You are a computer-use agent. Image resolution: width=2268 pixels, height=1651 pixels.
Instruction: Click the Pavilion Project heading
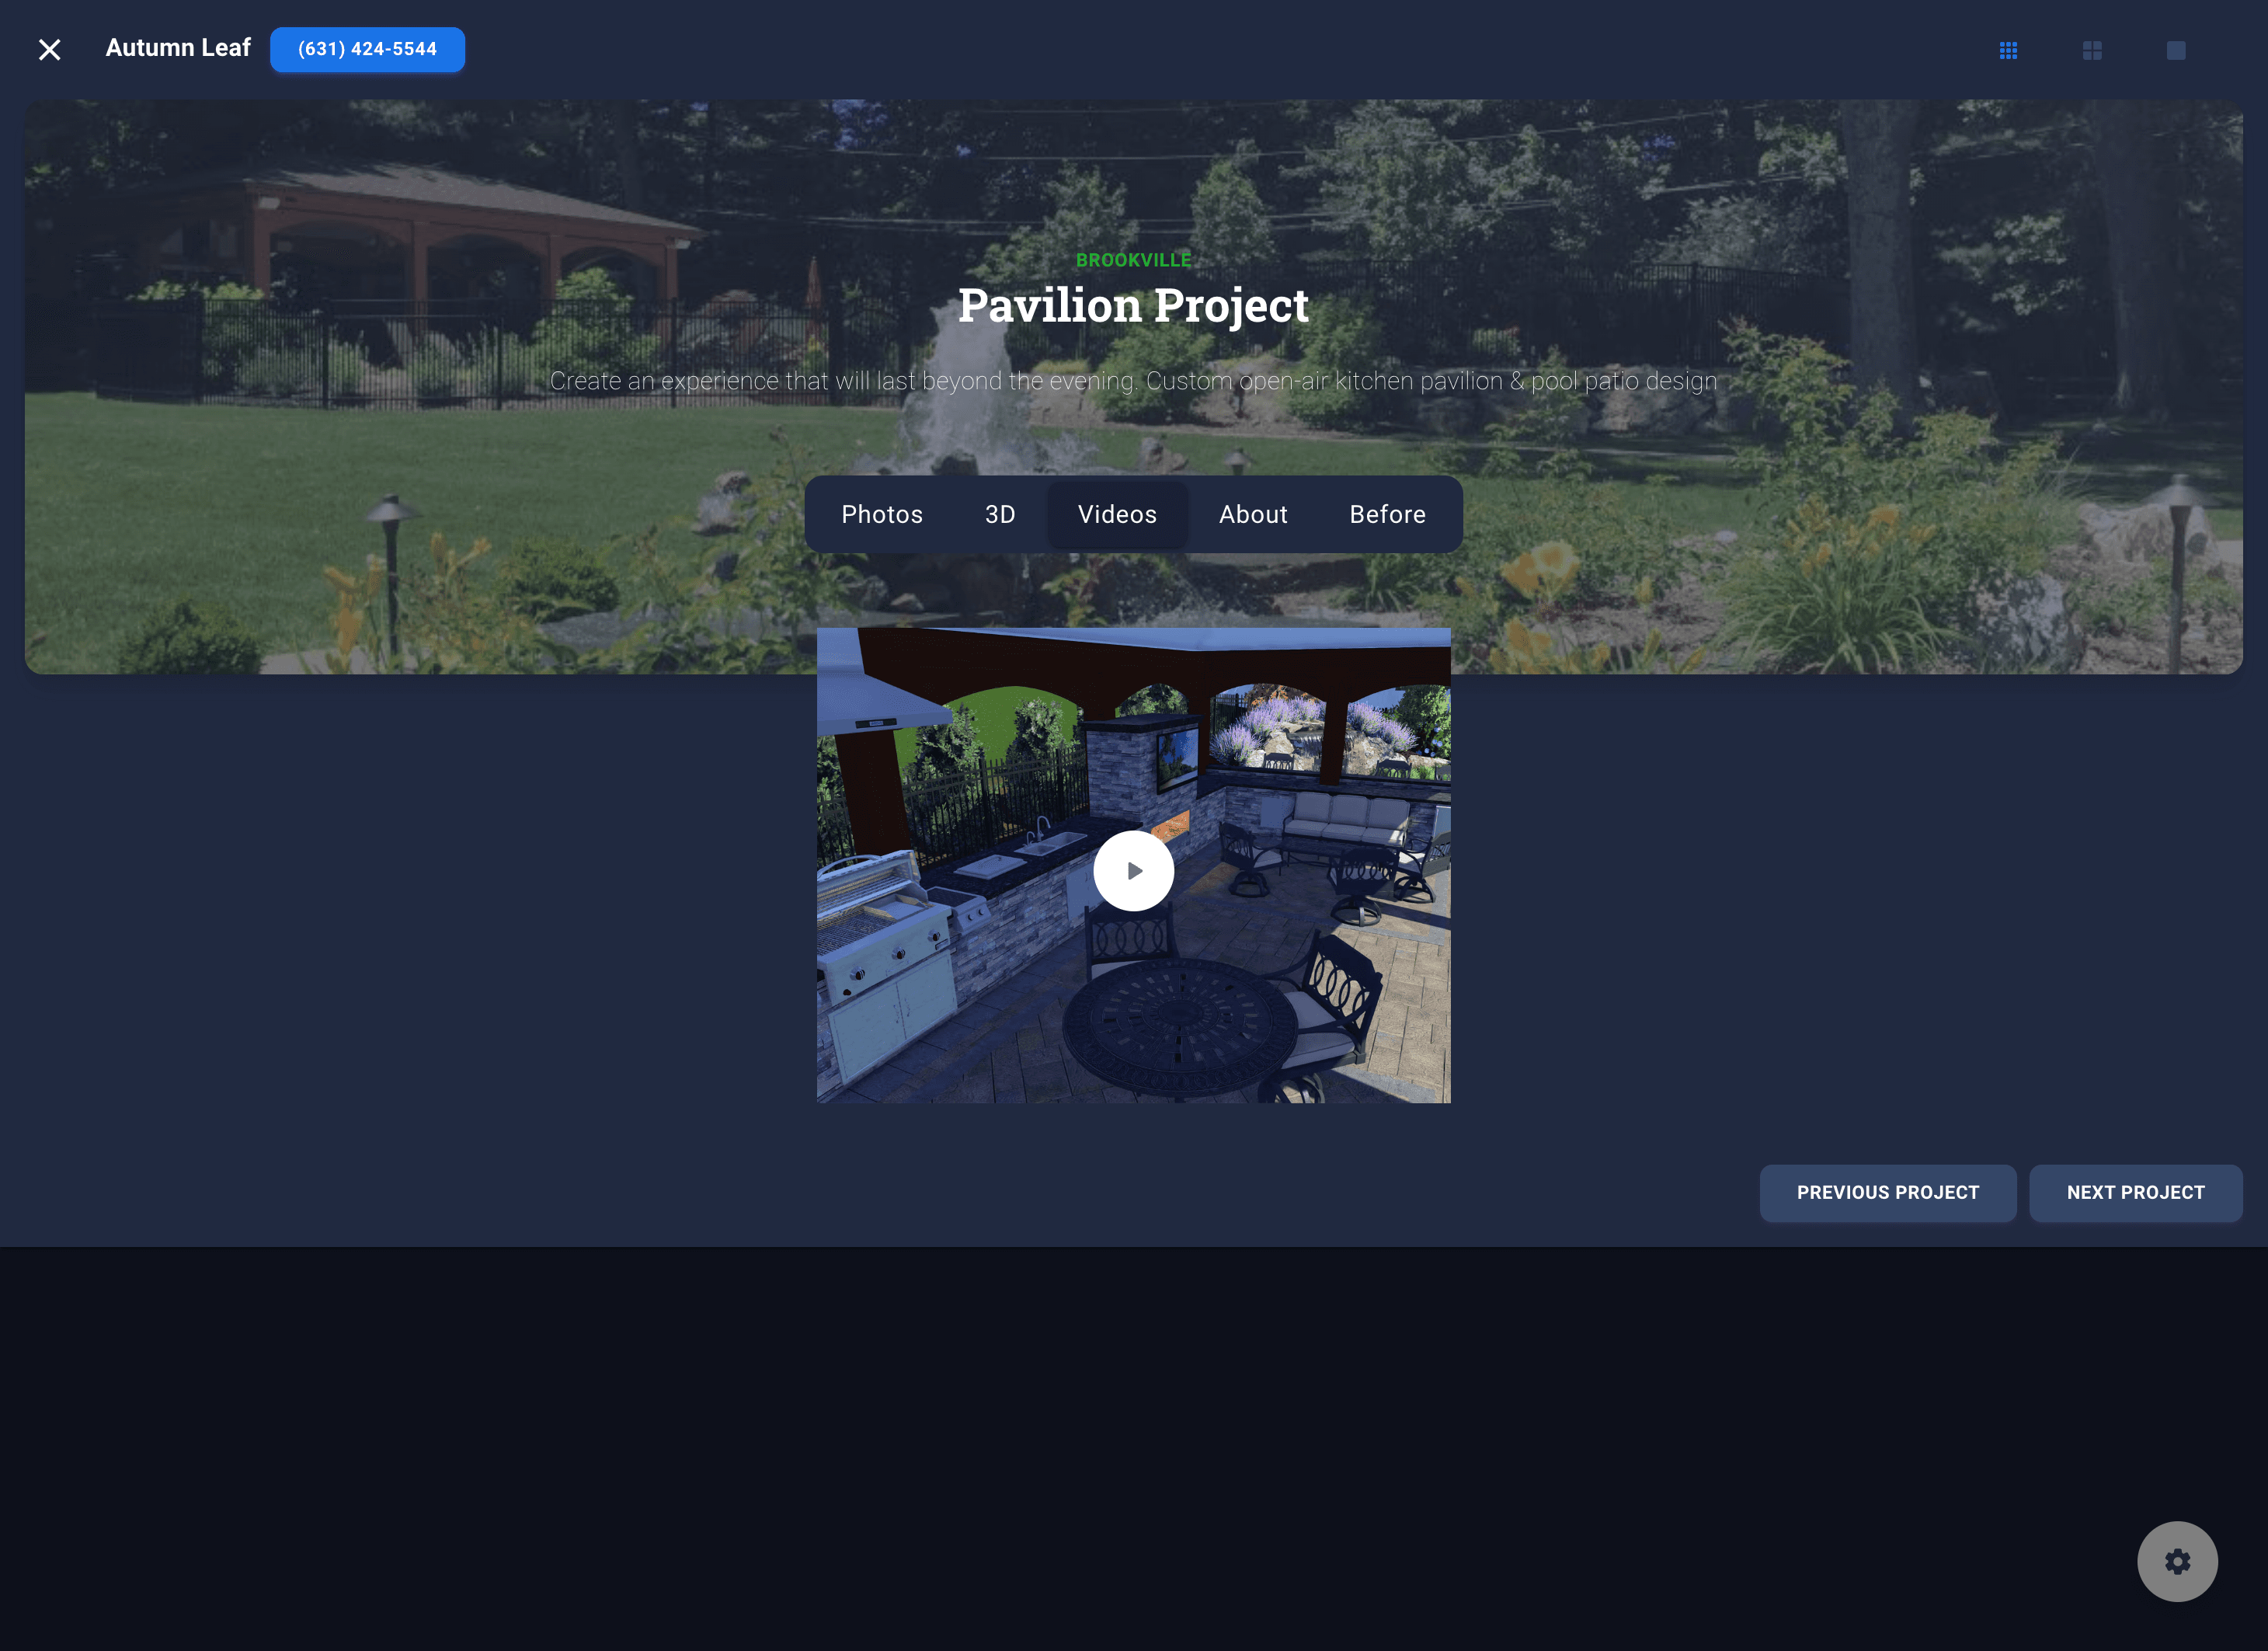point(1134,305)
